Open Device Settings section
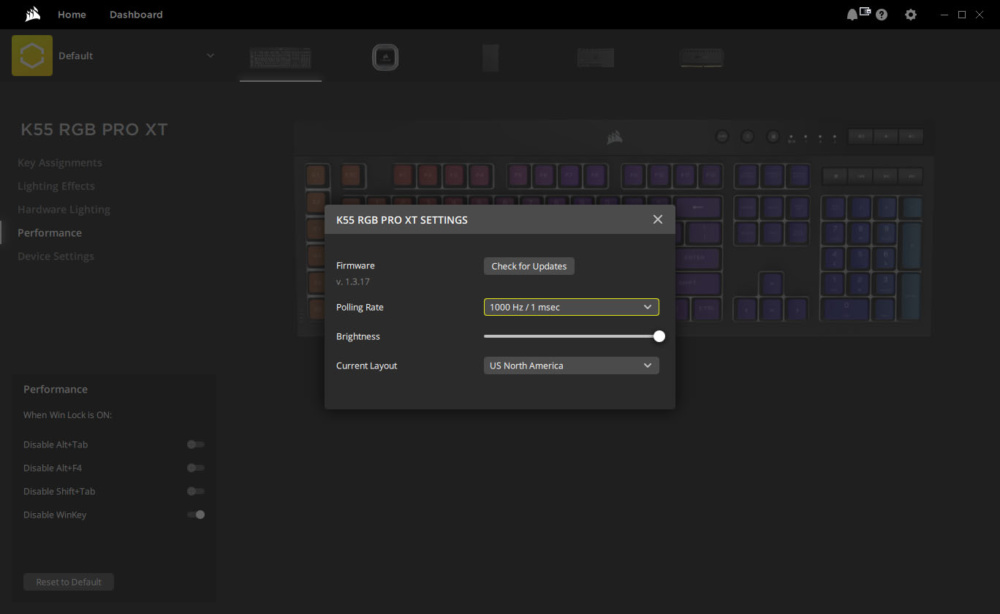The image size is (1000, 614). [55, 256]
